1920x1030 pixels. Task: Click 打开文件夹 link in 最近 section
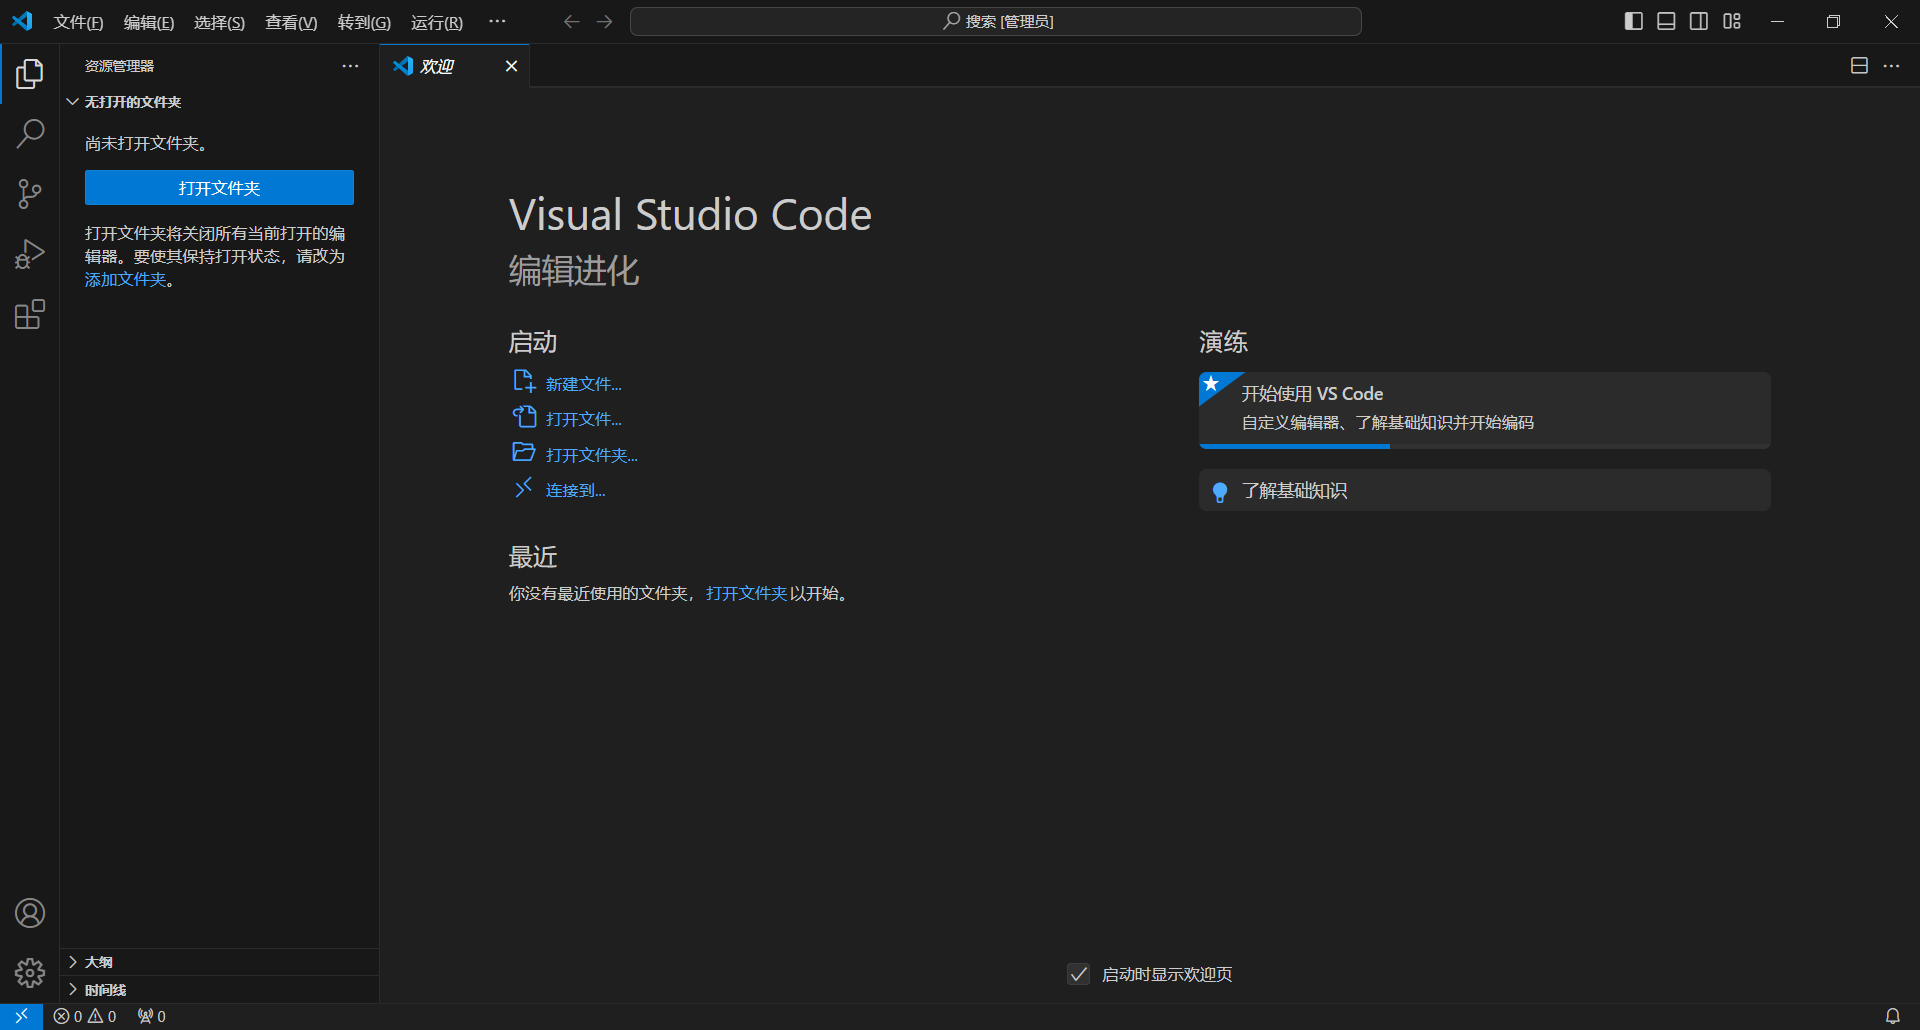pos(747,593)
